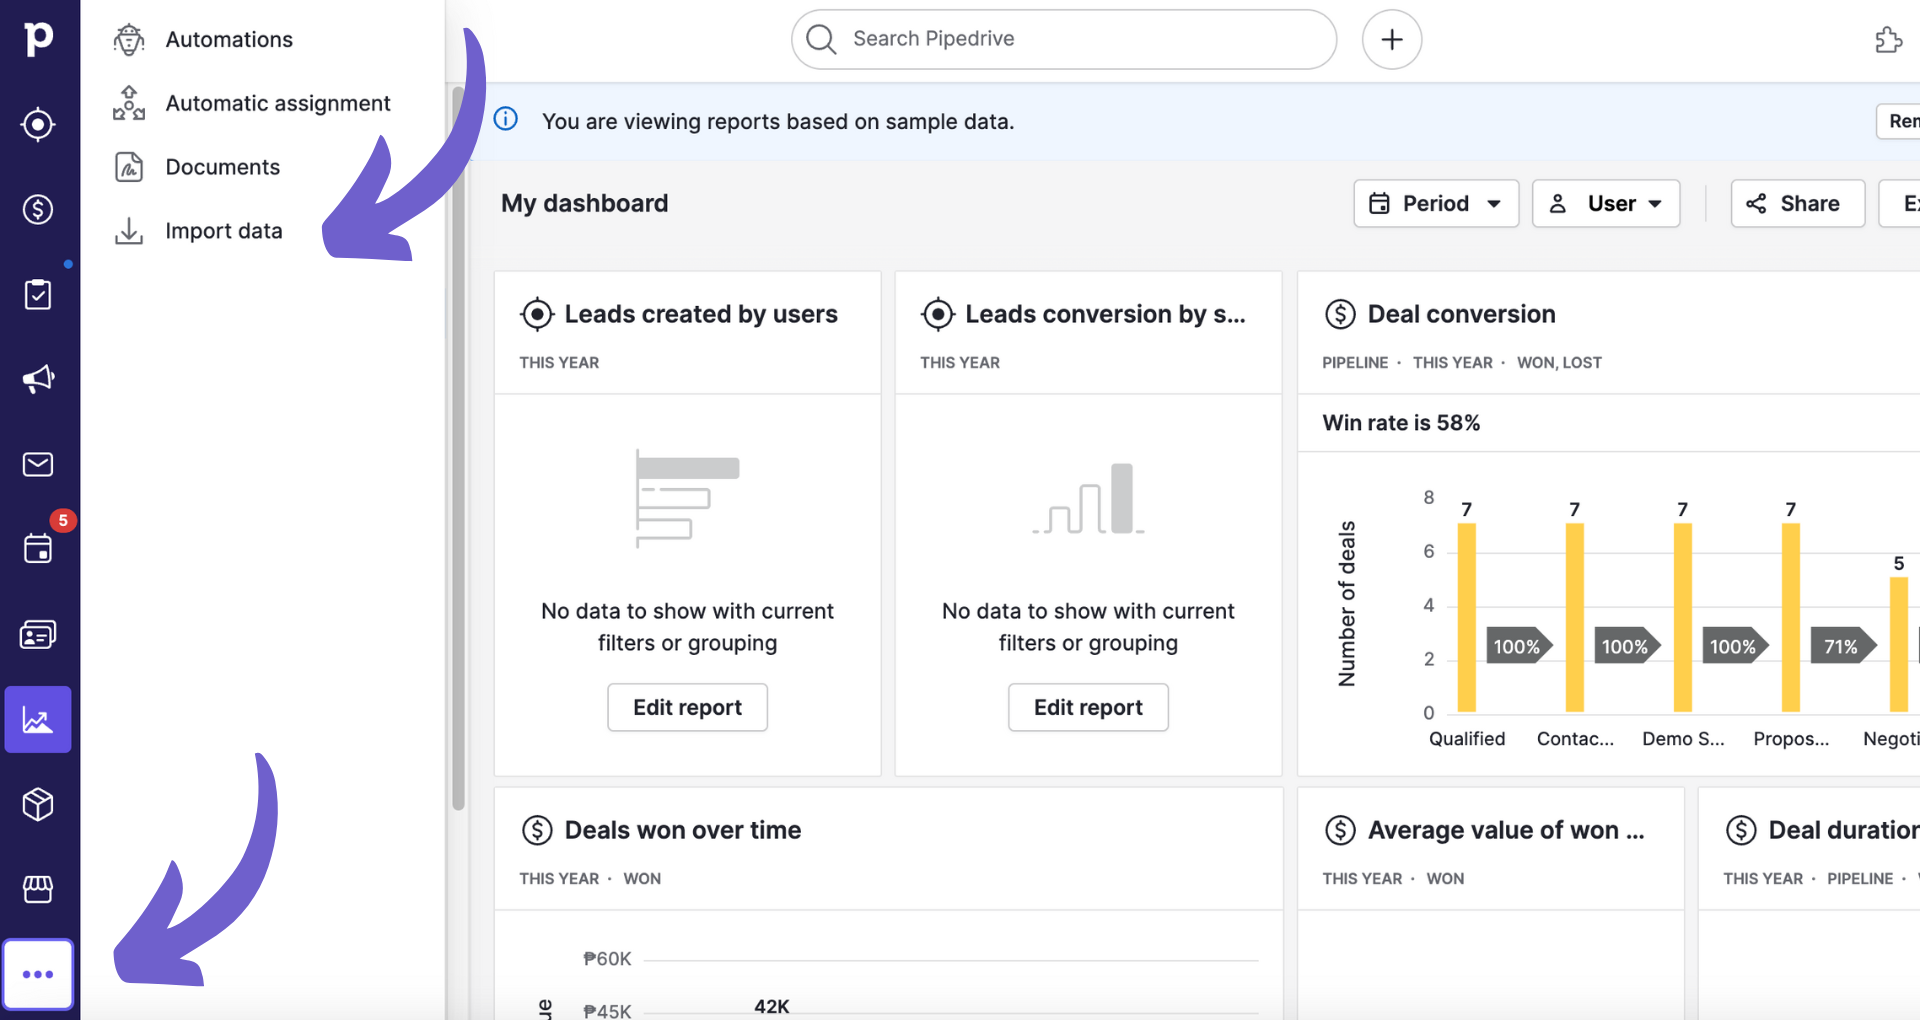
Task: Select Documents menu item
Action: click(x=223, y=167)
